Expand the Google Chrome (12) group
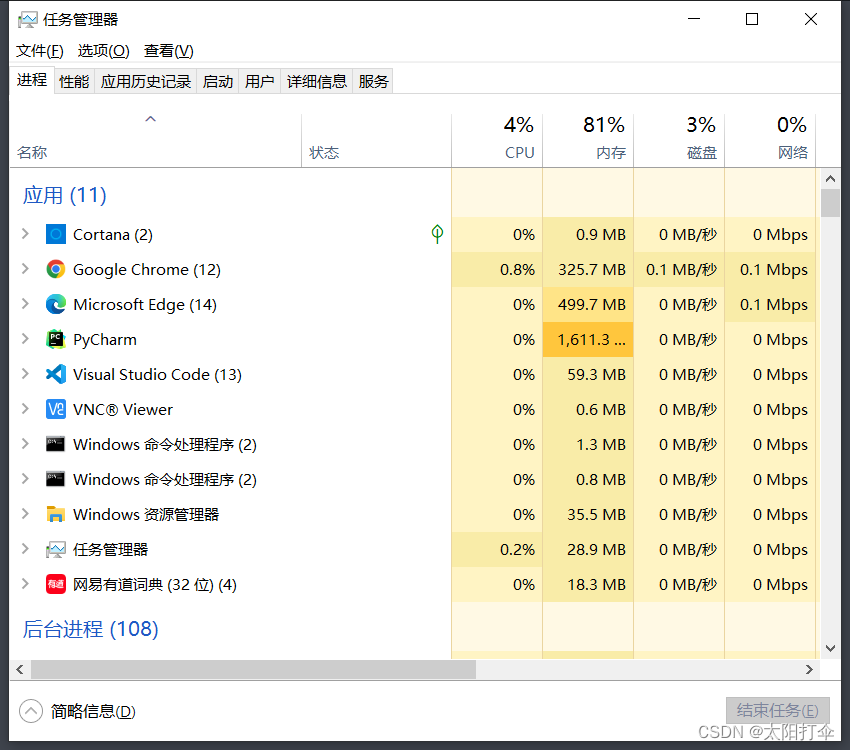 coord(25,269)
